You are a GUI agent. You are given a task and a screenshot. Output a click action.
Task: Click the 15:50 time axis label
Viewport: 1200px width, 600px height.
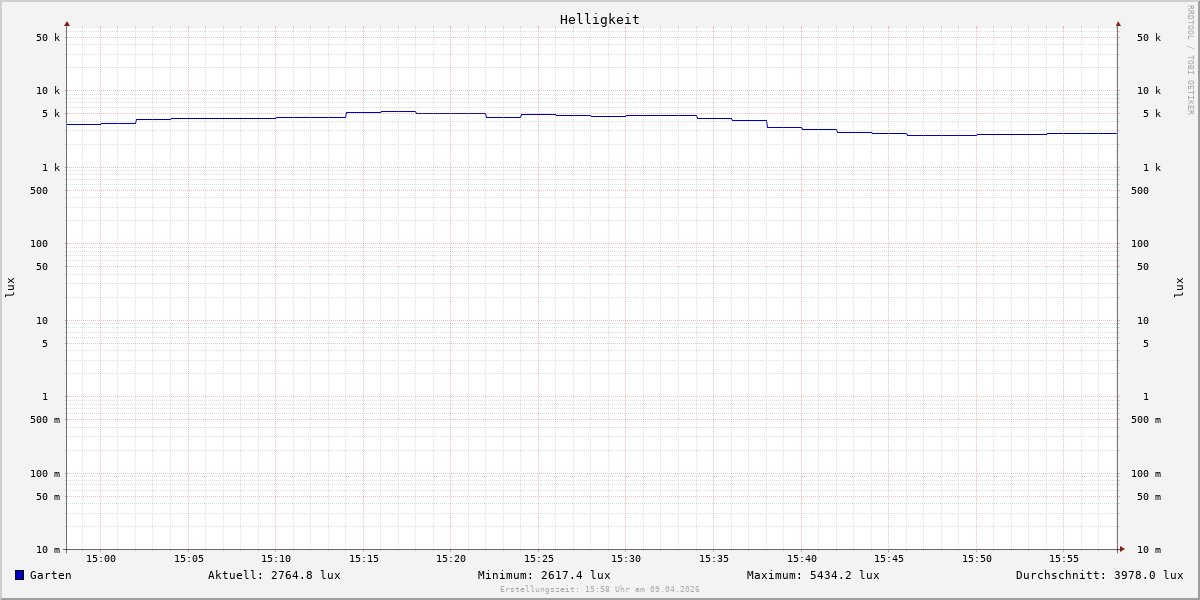pyautogui.click(x=977, y=558)
